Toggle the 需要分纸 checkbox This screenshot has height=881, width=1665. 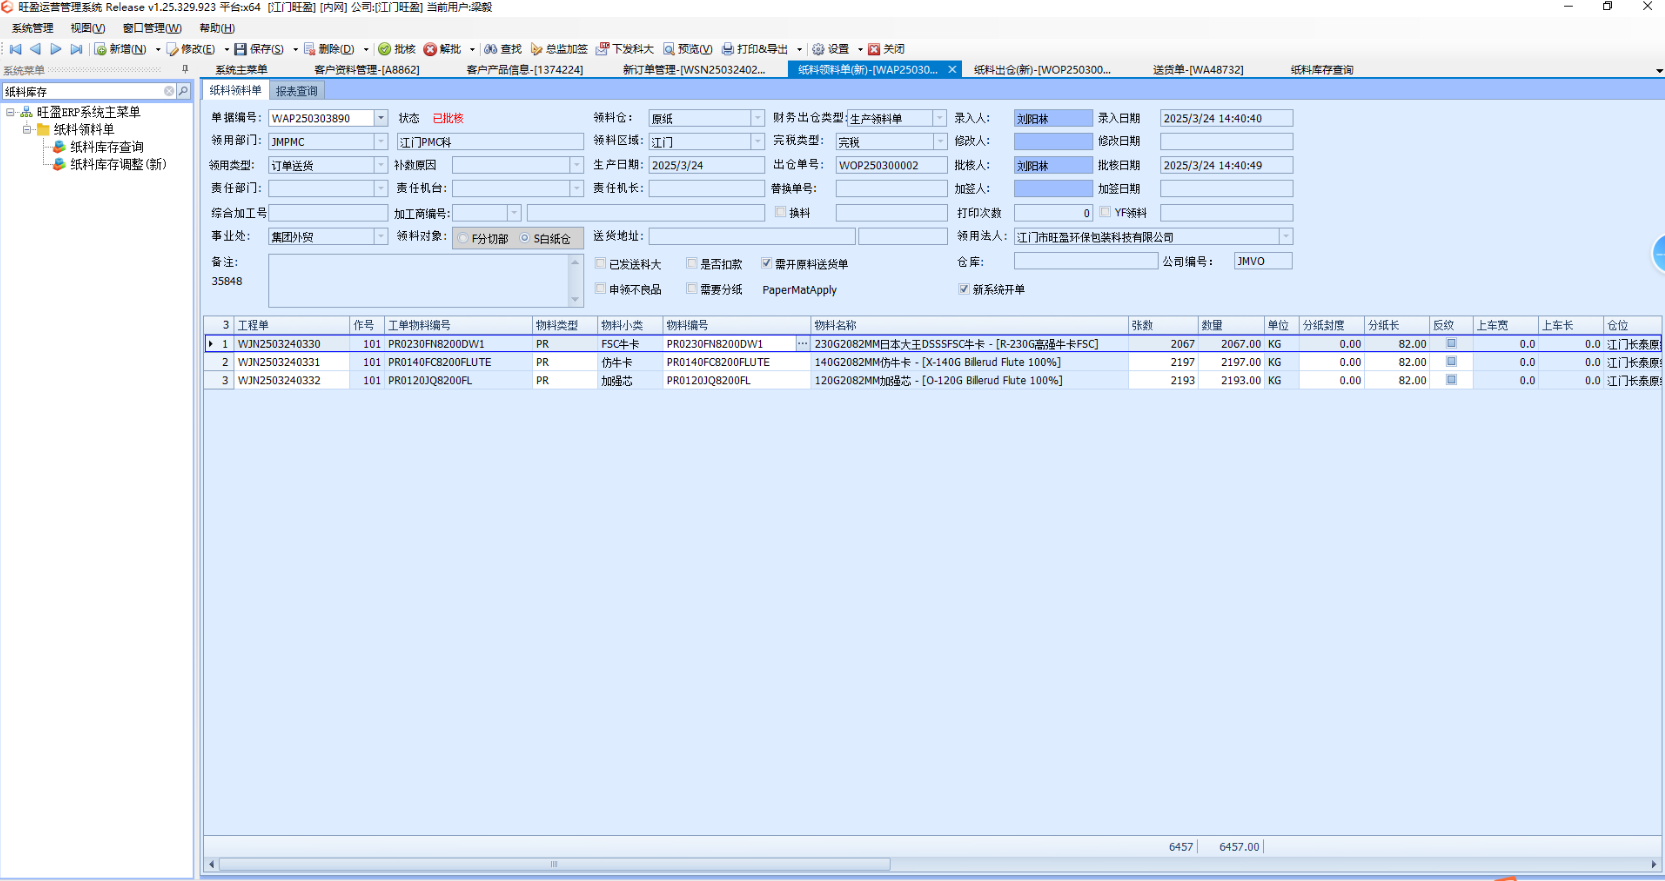pos(692,288)
